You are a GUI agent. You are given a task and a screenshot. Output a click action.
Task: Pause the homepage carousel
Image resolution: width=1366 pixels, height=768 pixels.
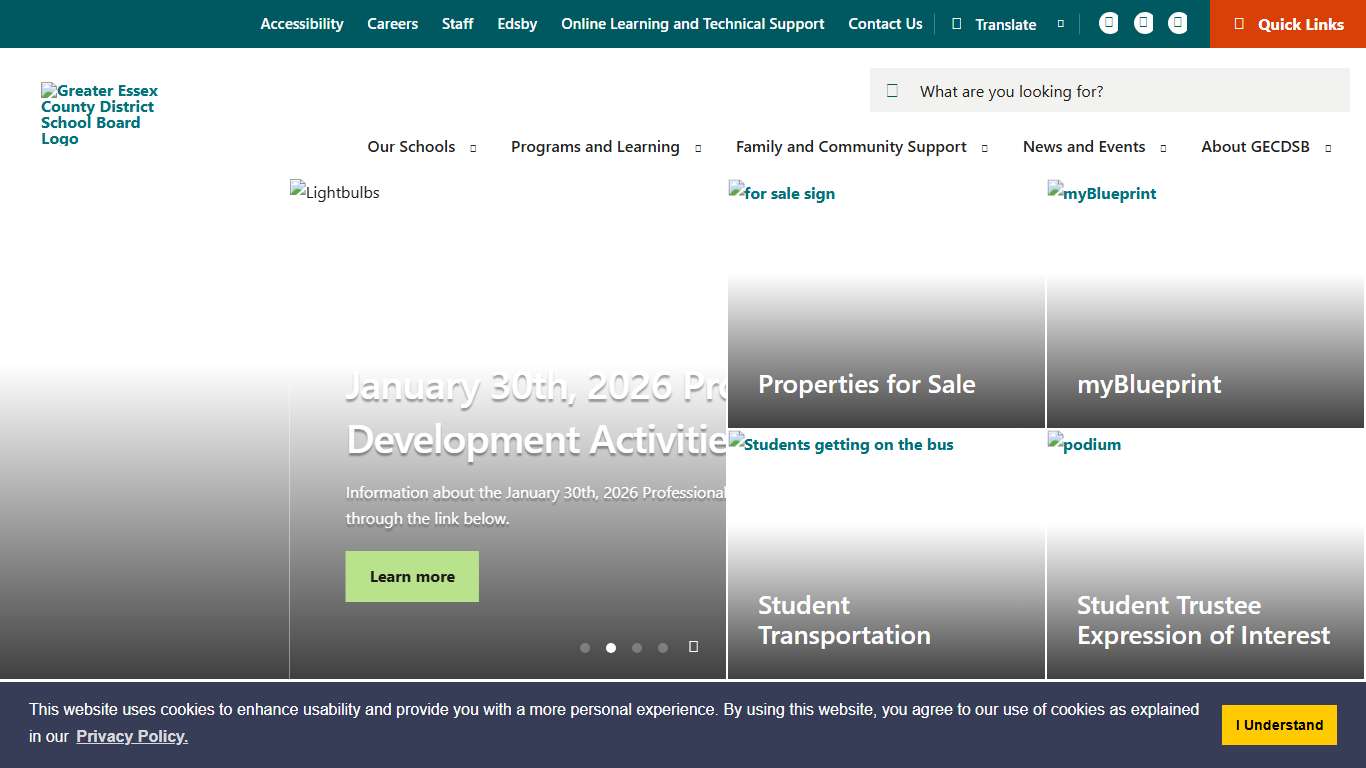pyautogui.click(x=693, y=647)
